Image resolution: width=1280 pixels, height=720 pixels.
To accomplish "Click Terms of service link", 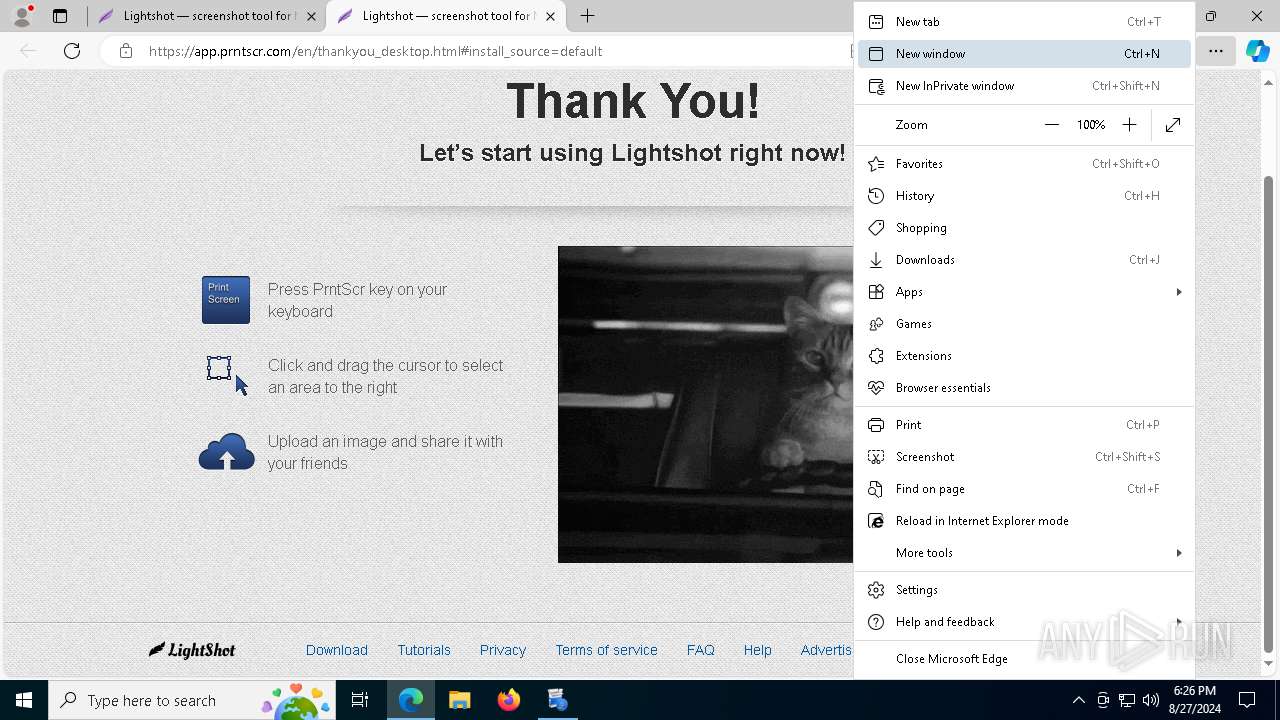I will coord(607,650).
